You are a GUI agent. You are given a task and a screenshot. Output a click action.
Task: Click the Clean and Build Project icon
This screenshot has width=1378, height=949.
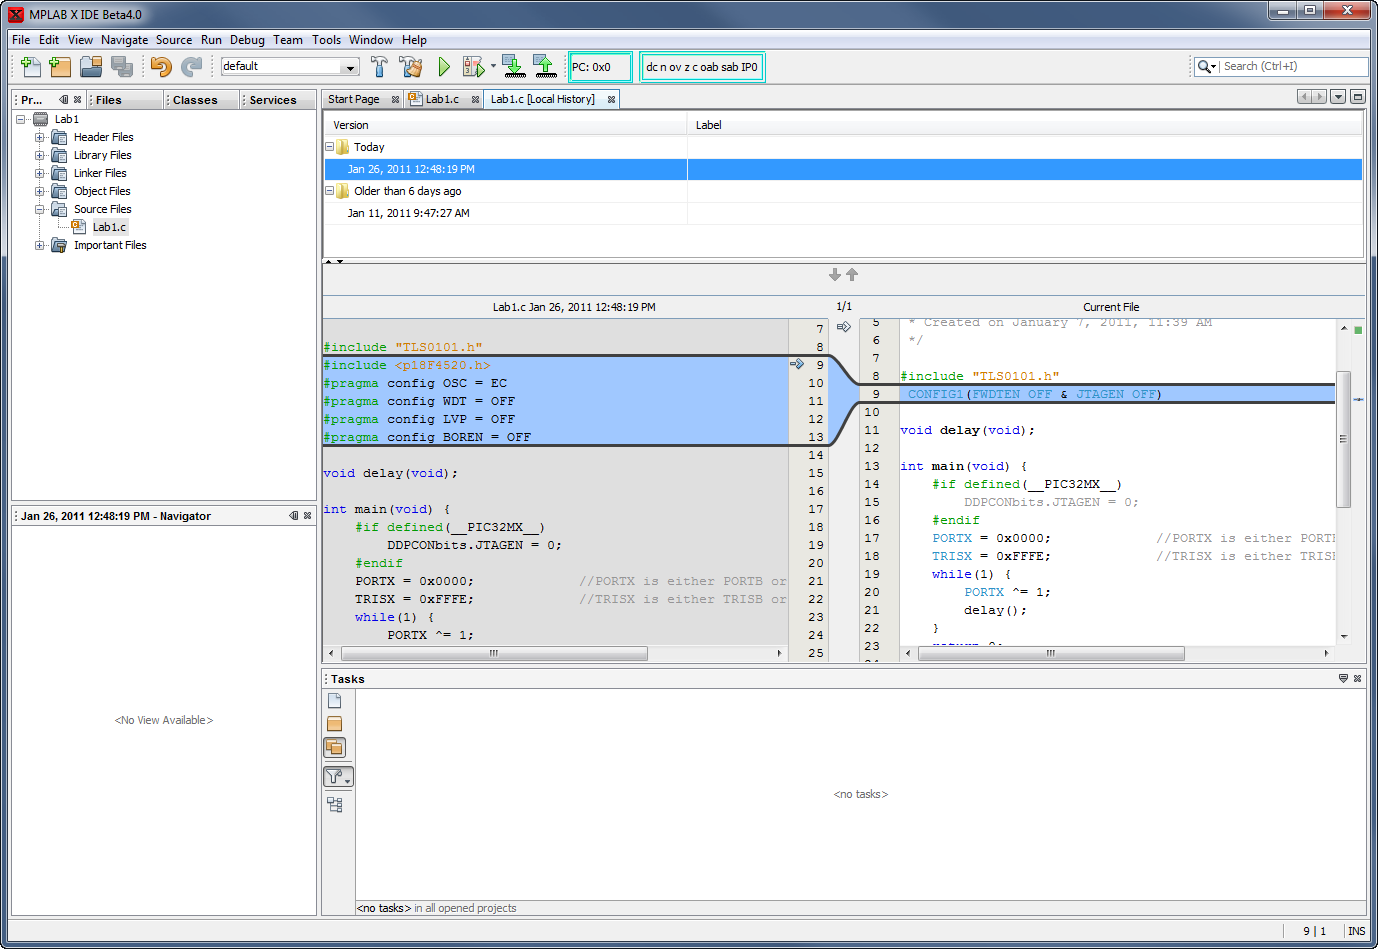(410, 67)
